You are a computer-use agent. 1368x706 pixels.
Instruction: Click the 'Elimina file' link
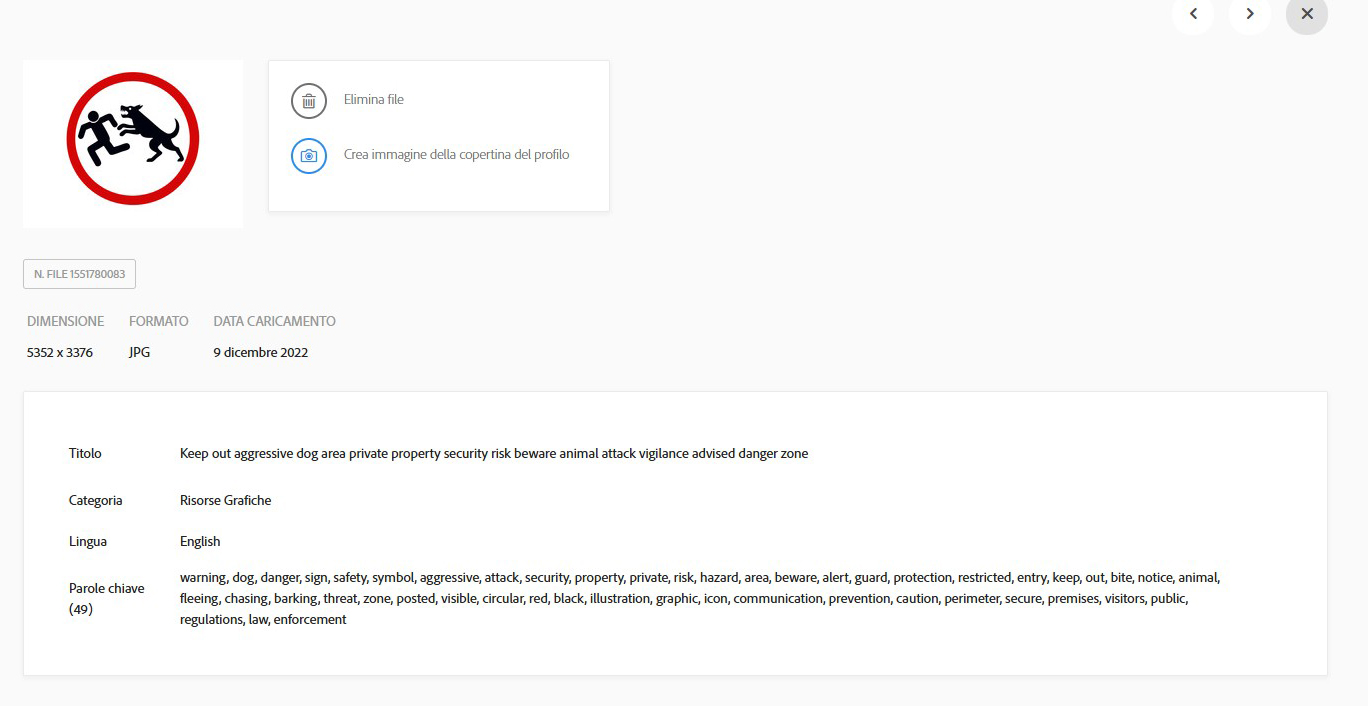pyautogui.click(x=374, y=100)
